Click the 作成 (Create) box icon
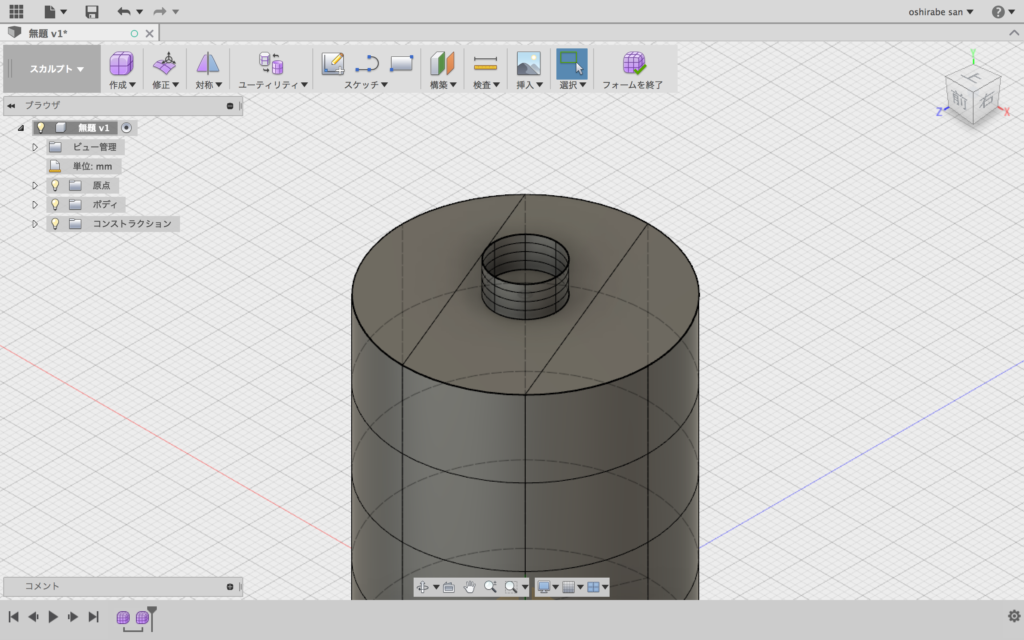 (x=121, y=64)
